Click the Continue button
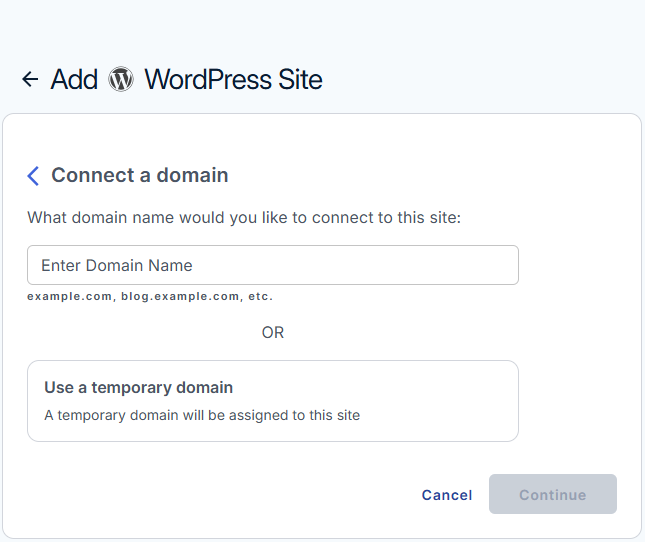This screenshot has width=645, height=542. click(x=552, y=494)
